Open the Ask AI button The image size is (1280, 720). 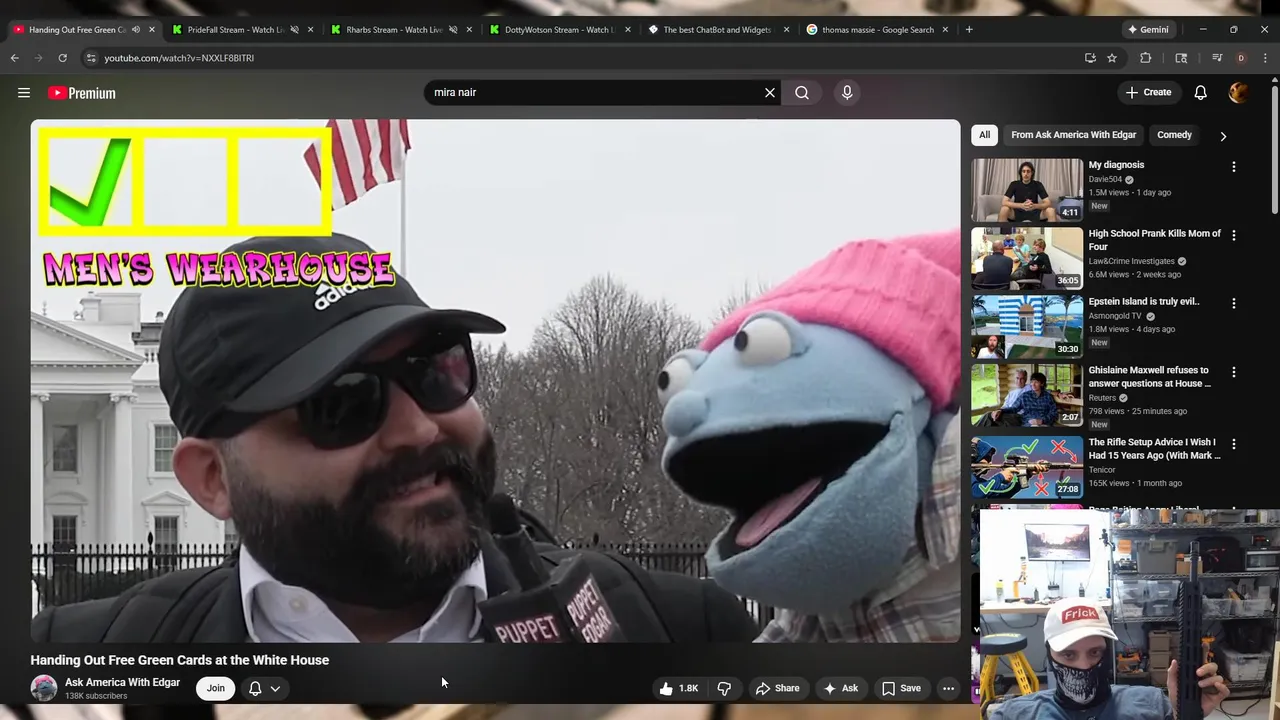pyautogui.click(x=840, y=688)
